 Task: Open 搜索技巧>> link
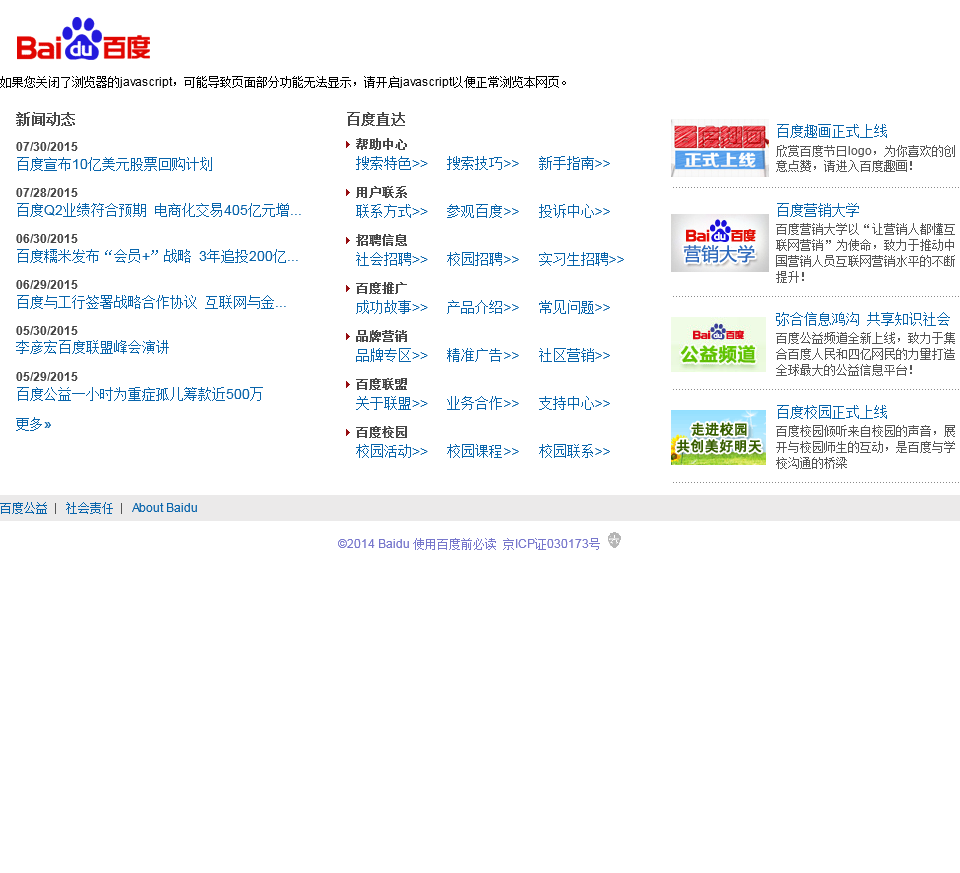coord(483,163)
